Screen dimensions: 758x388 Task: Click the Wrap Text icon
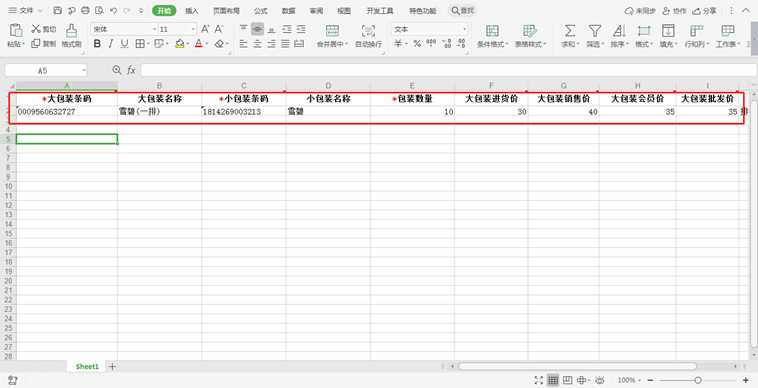click(368, 30)
